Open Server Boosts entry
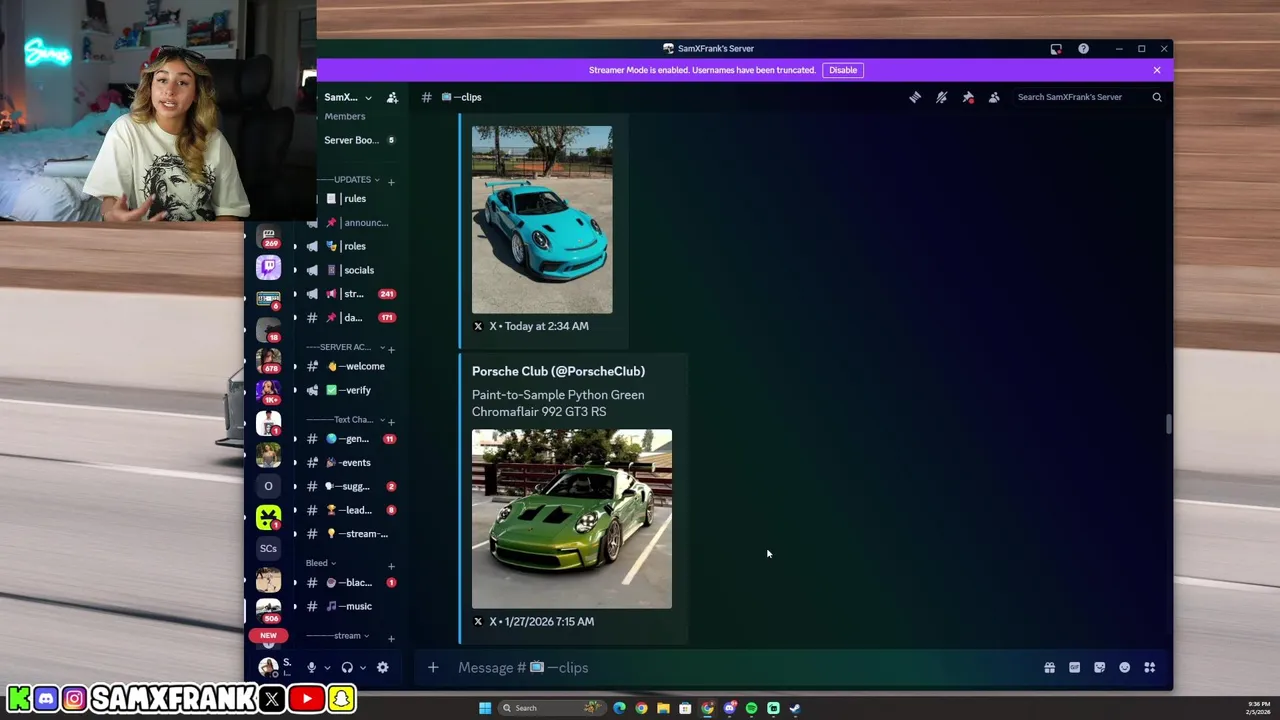Viewport: 1280px width, 720px height. (x=359, y=140)
